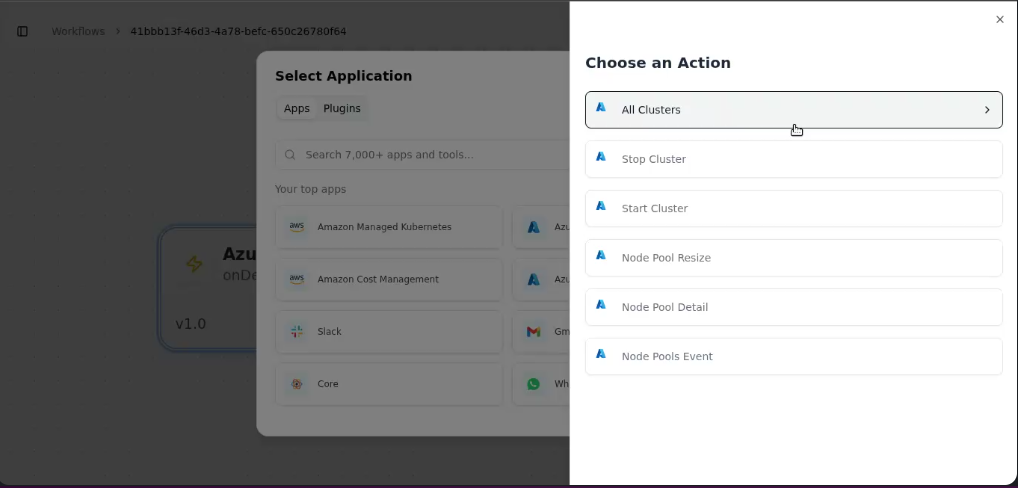The height and width of the screenshot is (488, 1018).
Task: Open the Workflows breadcrumb link
Action: 78,31
